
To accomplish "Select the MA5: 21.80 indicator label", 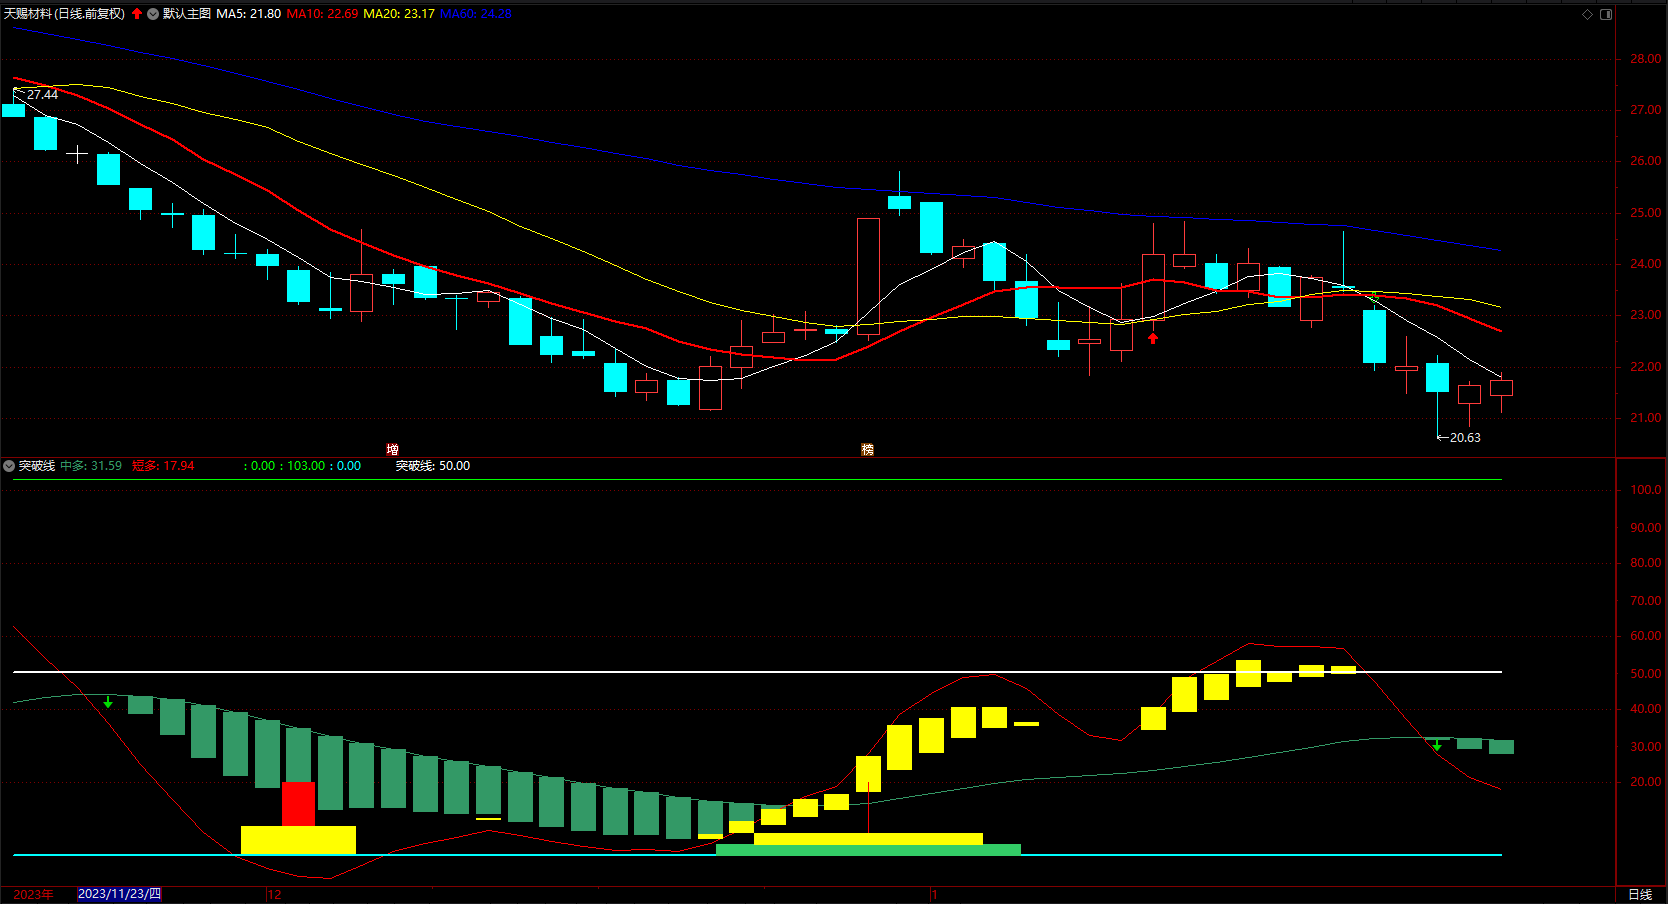I will click(248, 14).
